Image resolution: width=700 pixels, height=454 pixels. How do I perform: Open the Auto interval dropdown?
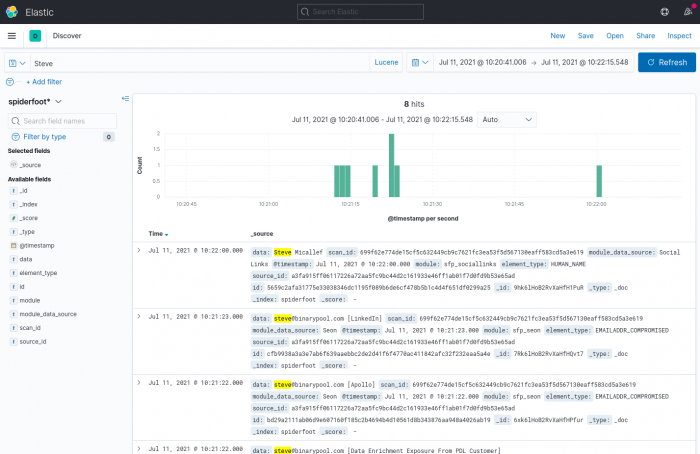click(x=507, y=120)
